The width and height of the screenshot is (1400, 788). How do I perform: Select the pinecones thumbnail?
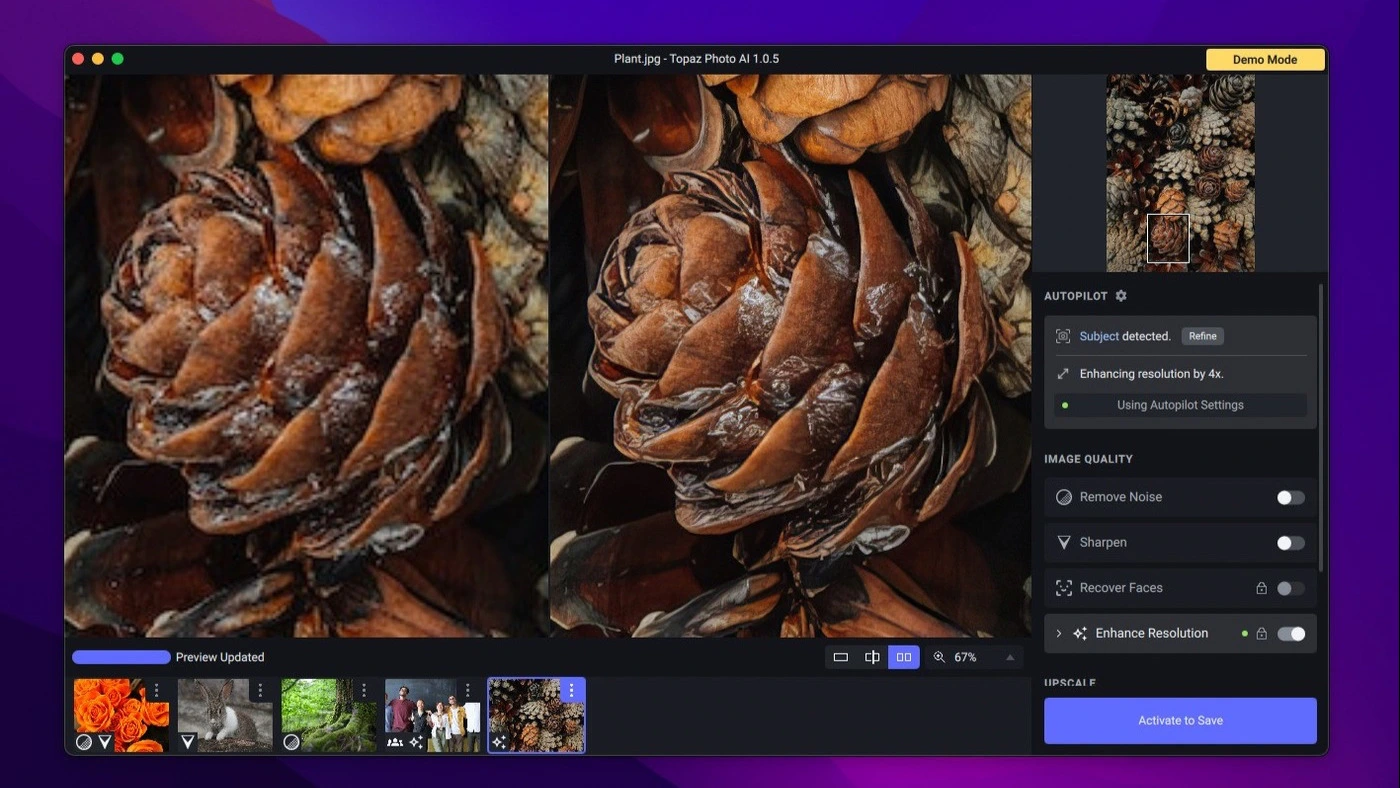click(536, 715)
